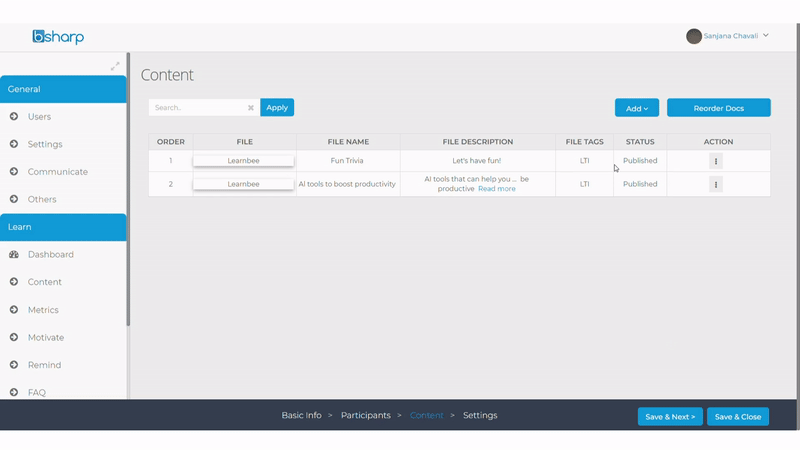Click the Reorder Docs button
Screen dimensions: 800x450
point(718,108)
